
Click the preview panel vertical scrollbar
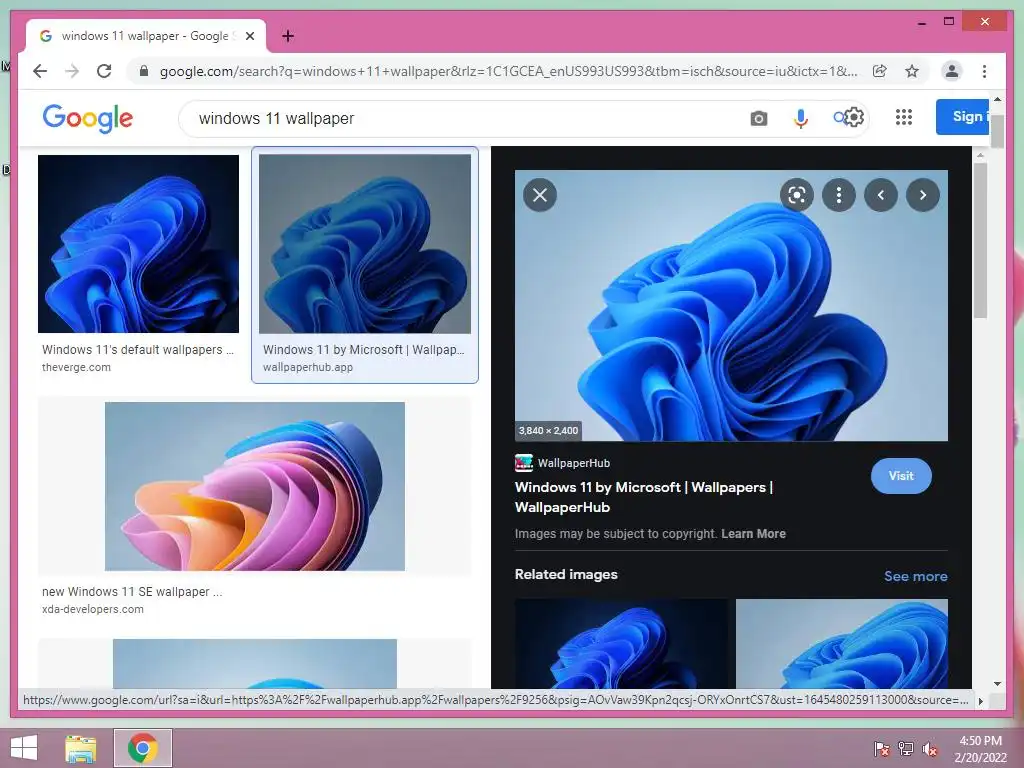(x=980, y=240)
